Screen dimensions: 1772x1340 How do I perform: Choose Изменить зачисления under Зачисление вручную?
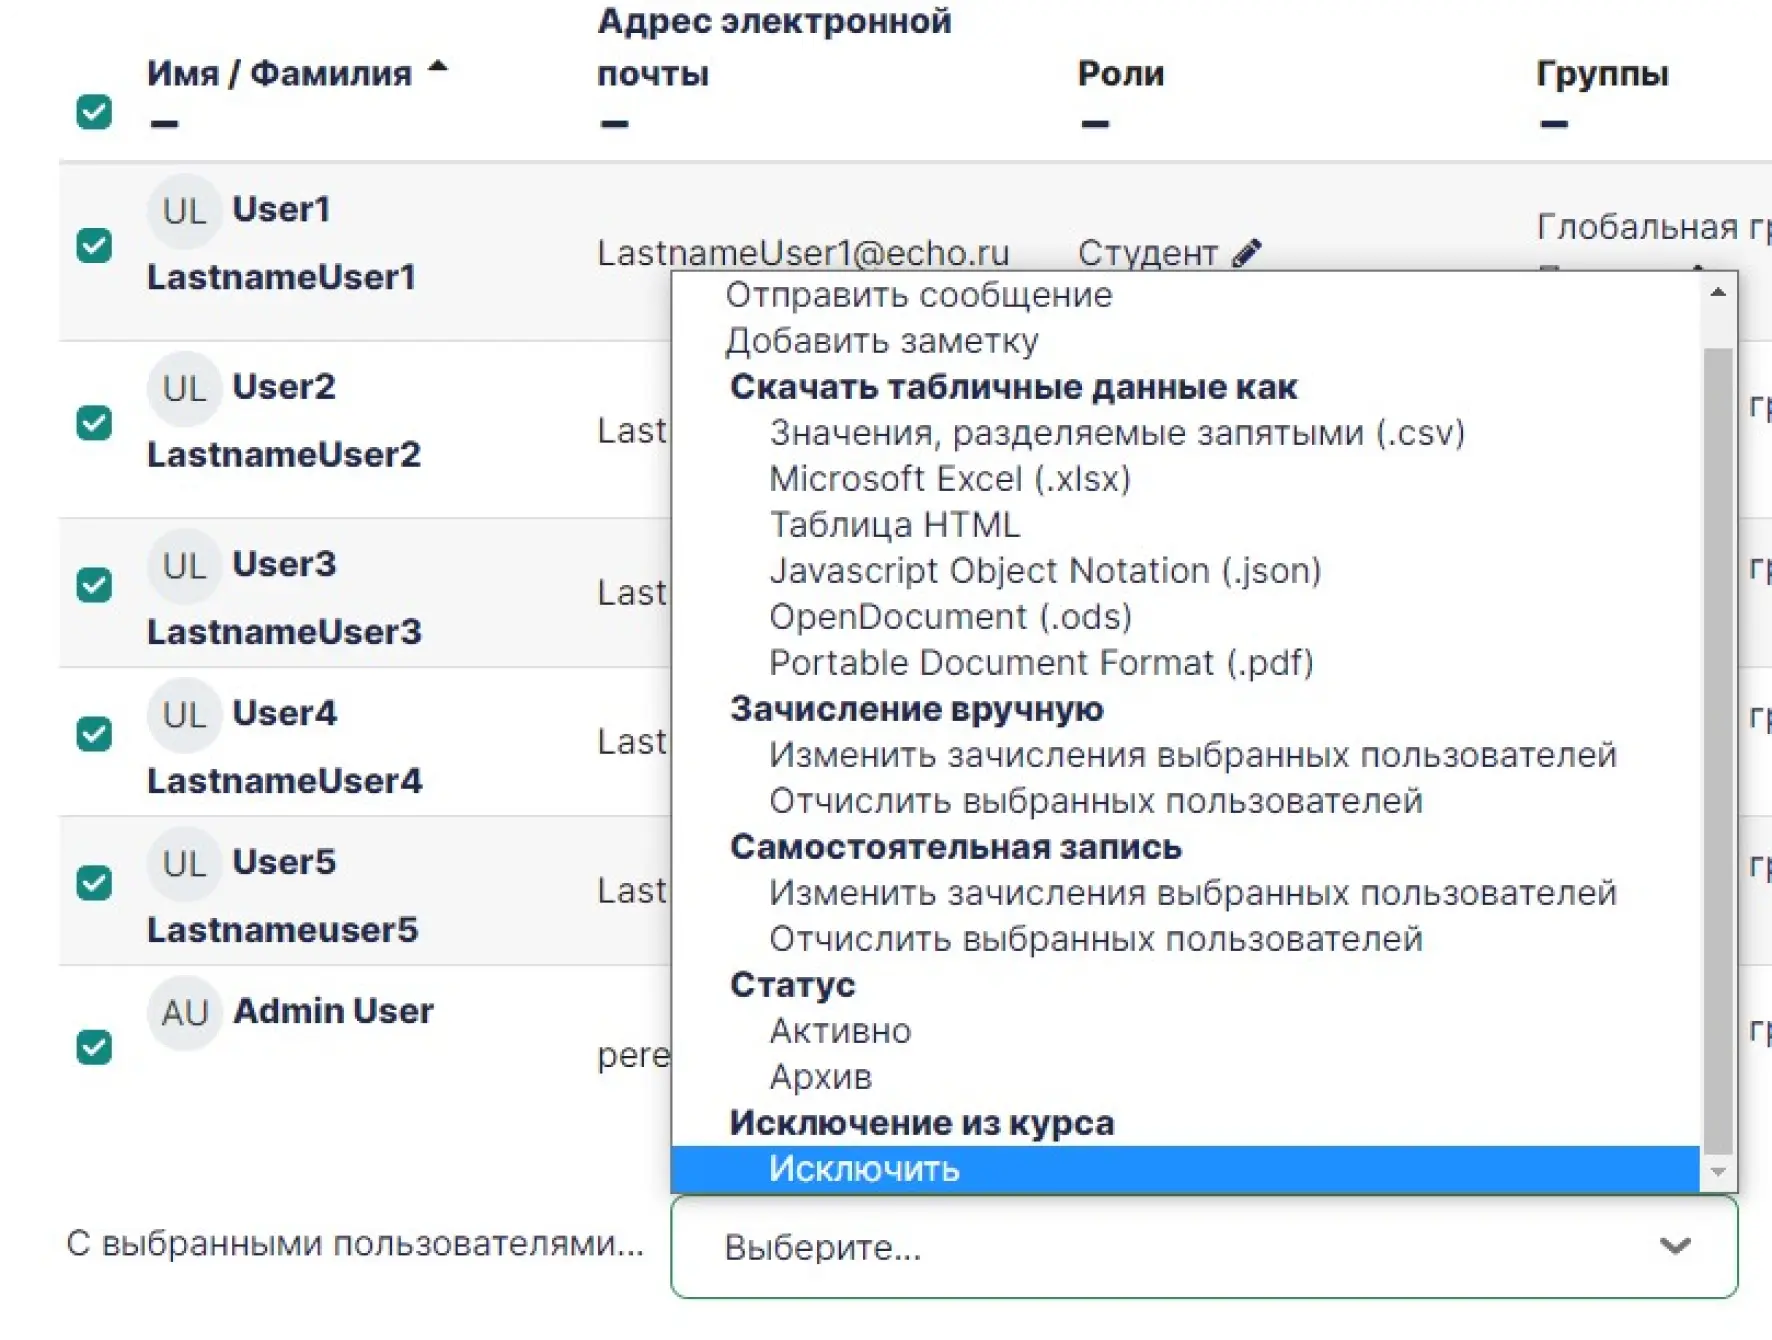(1185, 755)
